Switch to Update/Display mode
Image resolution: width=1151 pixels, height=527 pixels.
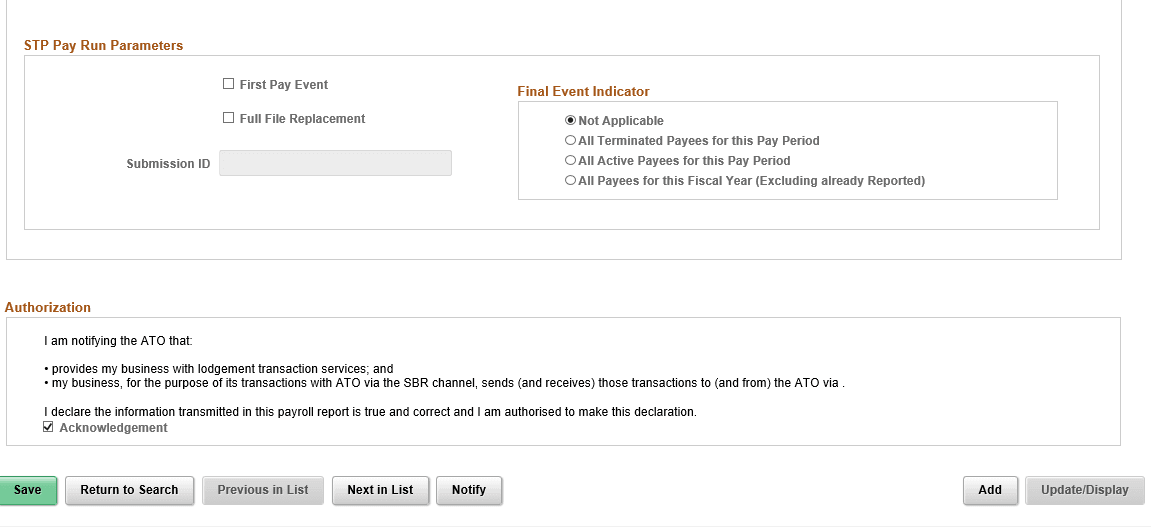pos(1085,490)
